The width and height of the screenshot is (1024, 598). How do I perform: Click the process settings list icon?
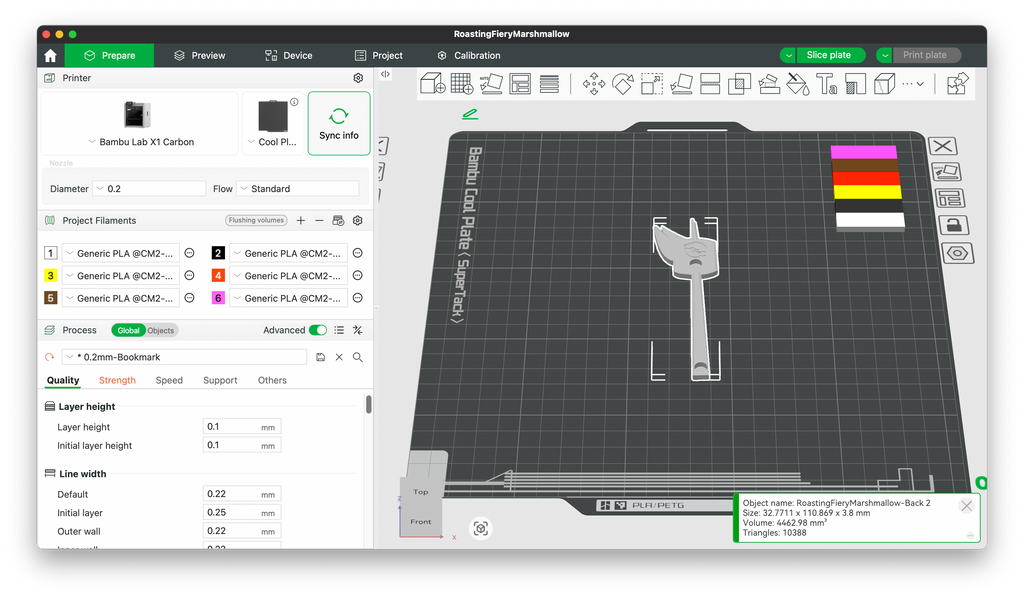tap(339, 330)
